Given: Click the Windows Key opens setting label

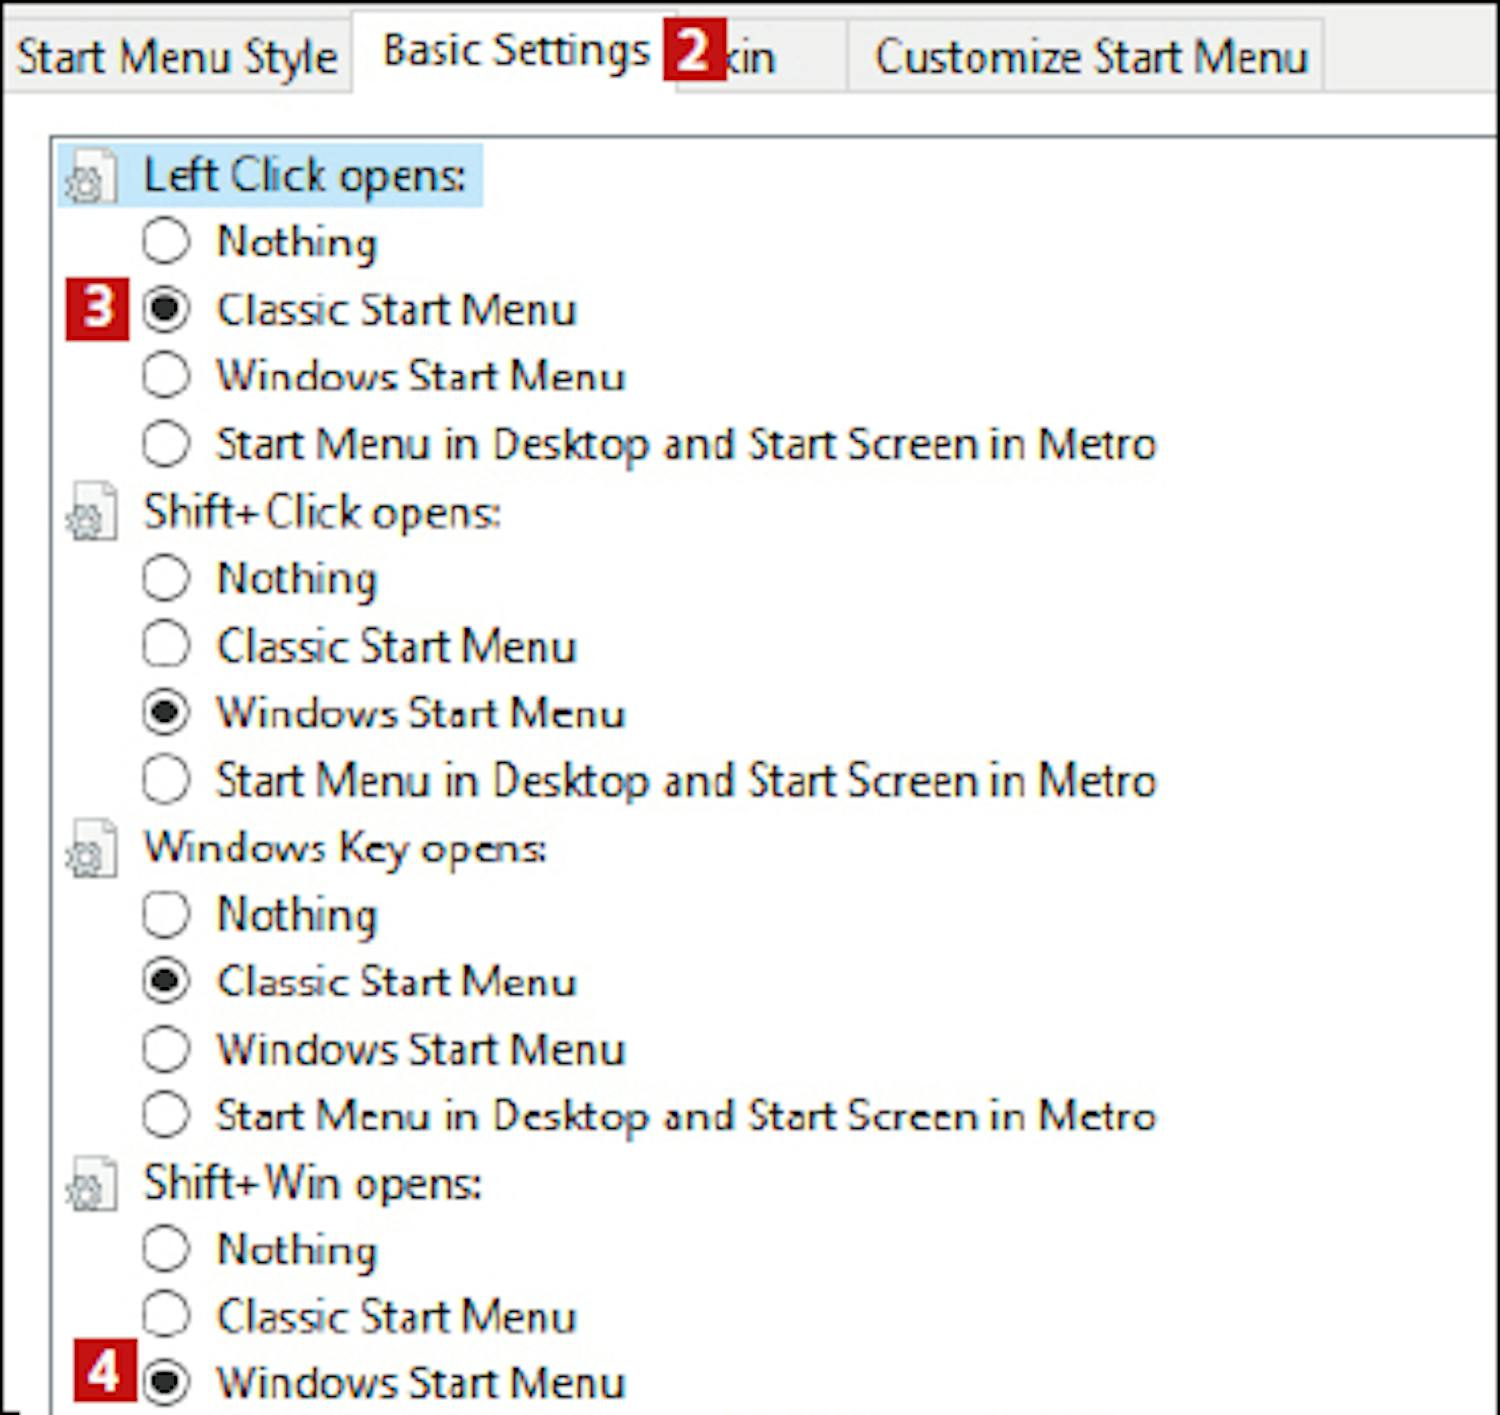Looking at the screenshot, I should 345,848.
